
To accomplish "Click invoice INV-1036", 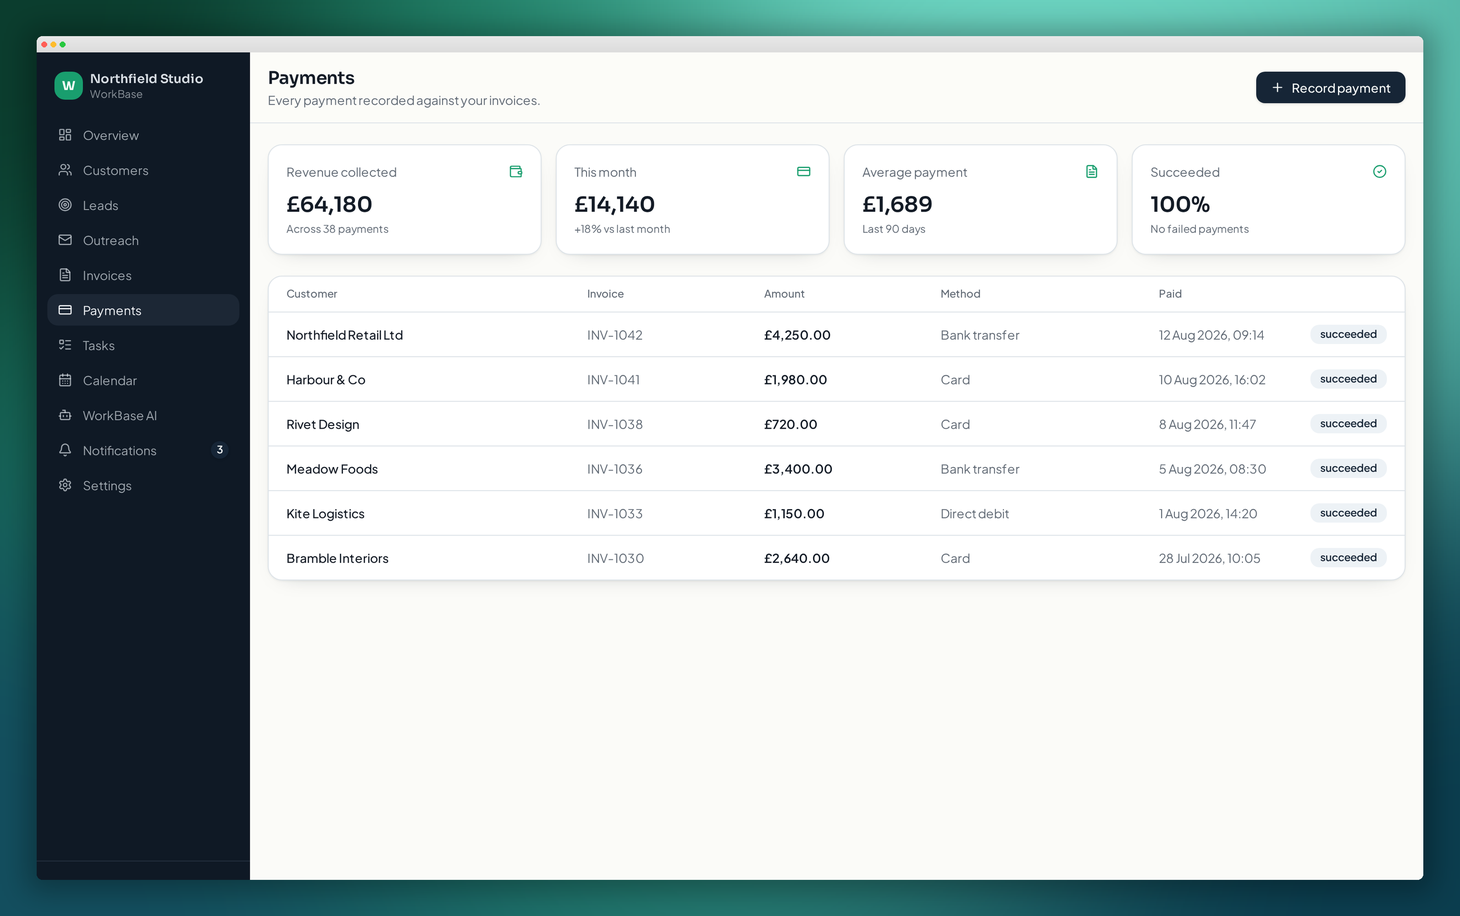I will tap(614, 469).
